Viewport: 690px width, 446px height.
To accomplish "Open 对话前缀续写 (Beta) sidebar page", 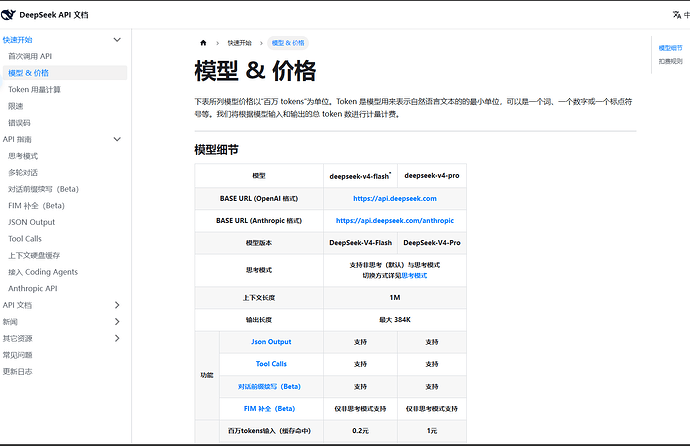I will pyautogui.click(x=43, y=189).
